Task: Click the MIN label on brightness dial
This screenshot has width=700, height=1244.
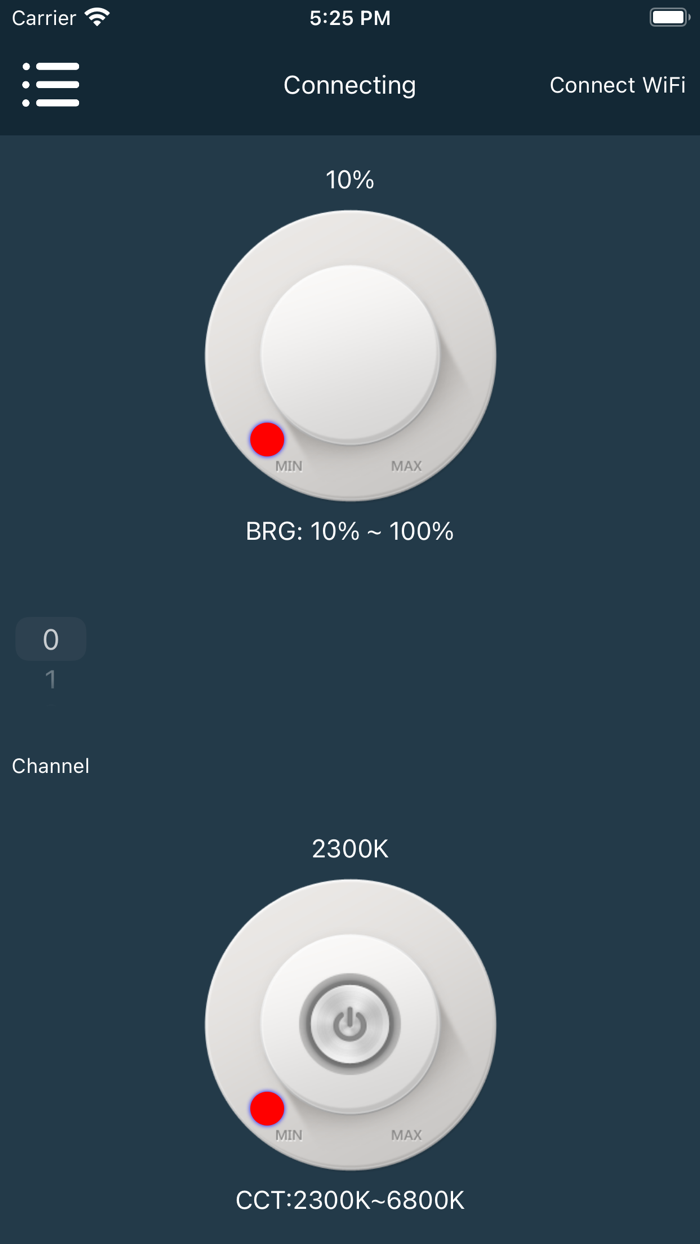Action: pos(289,466)
